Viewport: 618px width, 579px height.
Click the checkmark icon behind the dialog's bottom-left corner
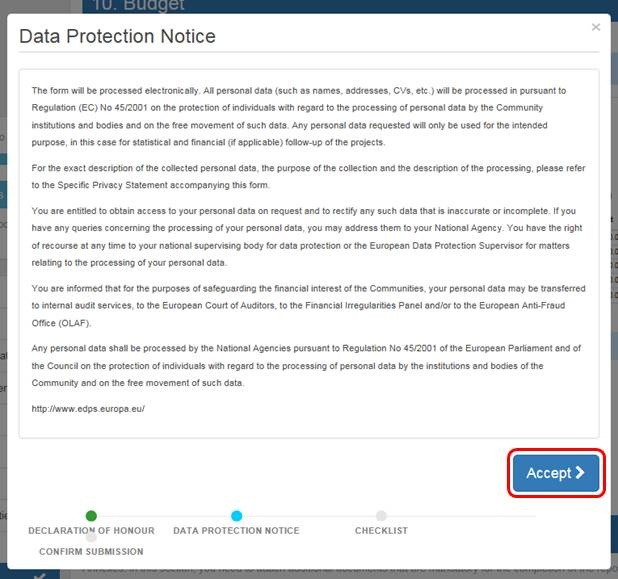coord(38,574)
